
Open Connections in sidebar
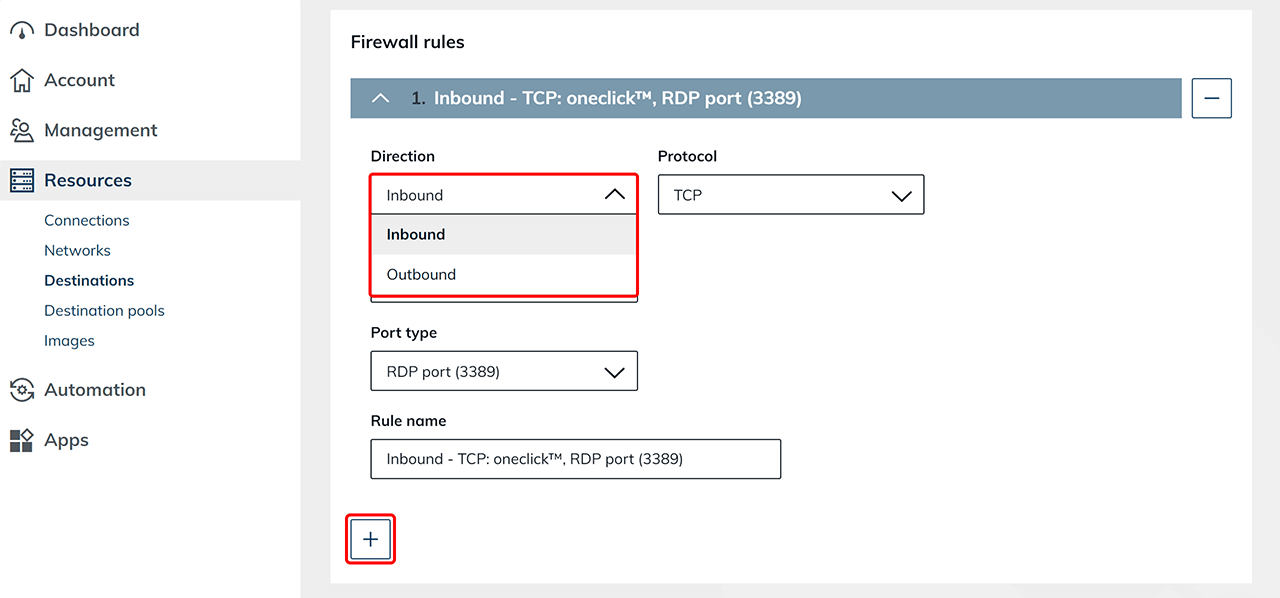pyautogui.click(x=87, y=220)
